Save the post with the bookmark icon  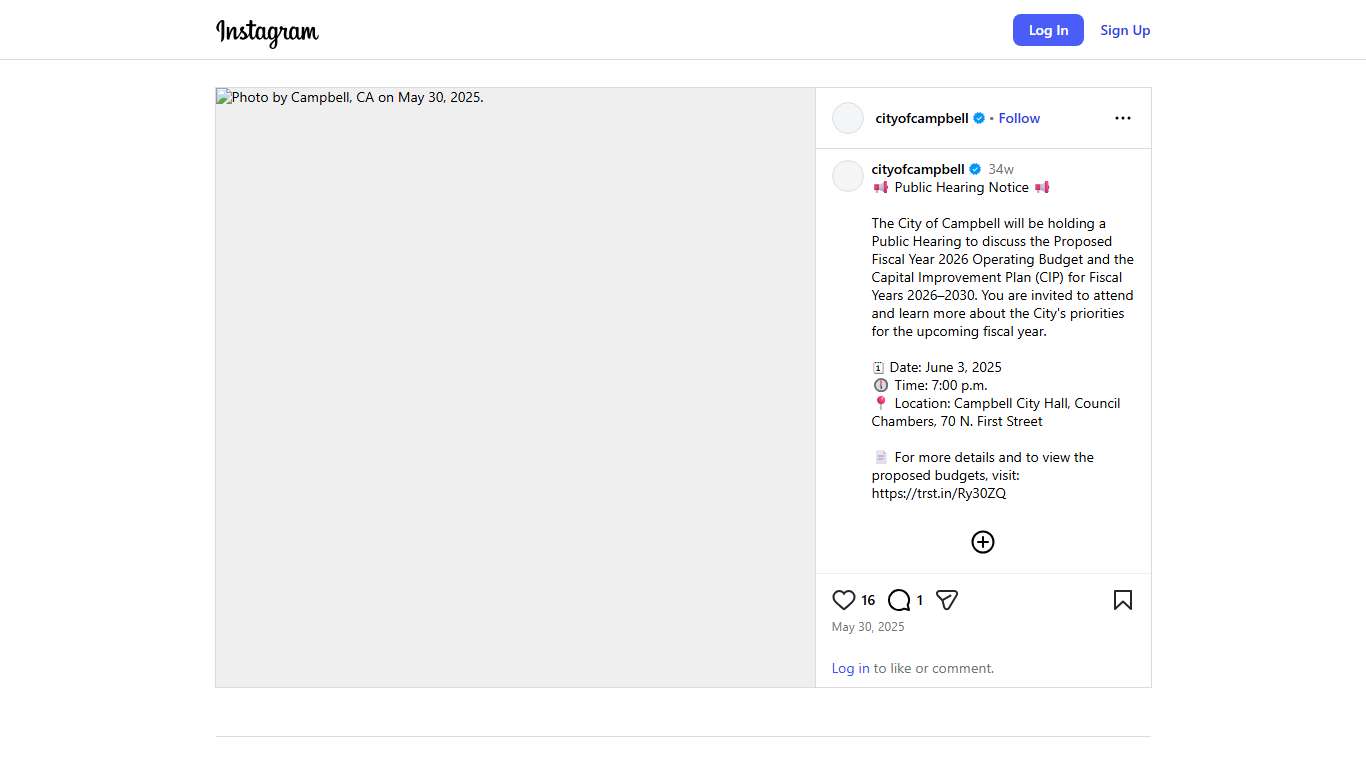(1123, 600)
